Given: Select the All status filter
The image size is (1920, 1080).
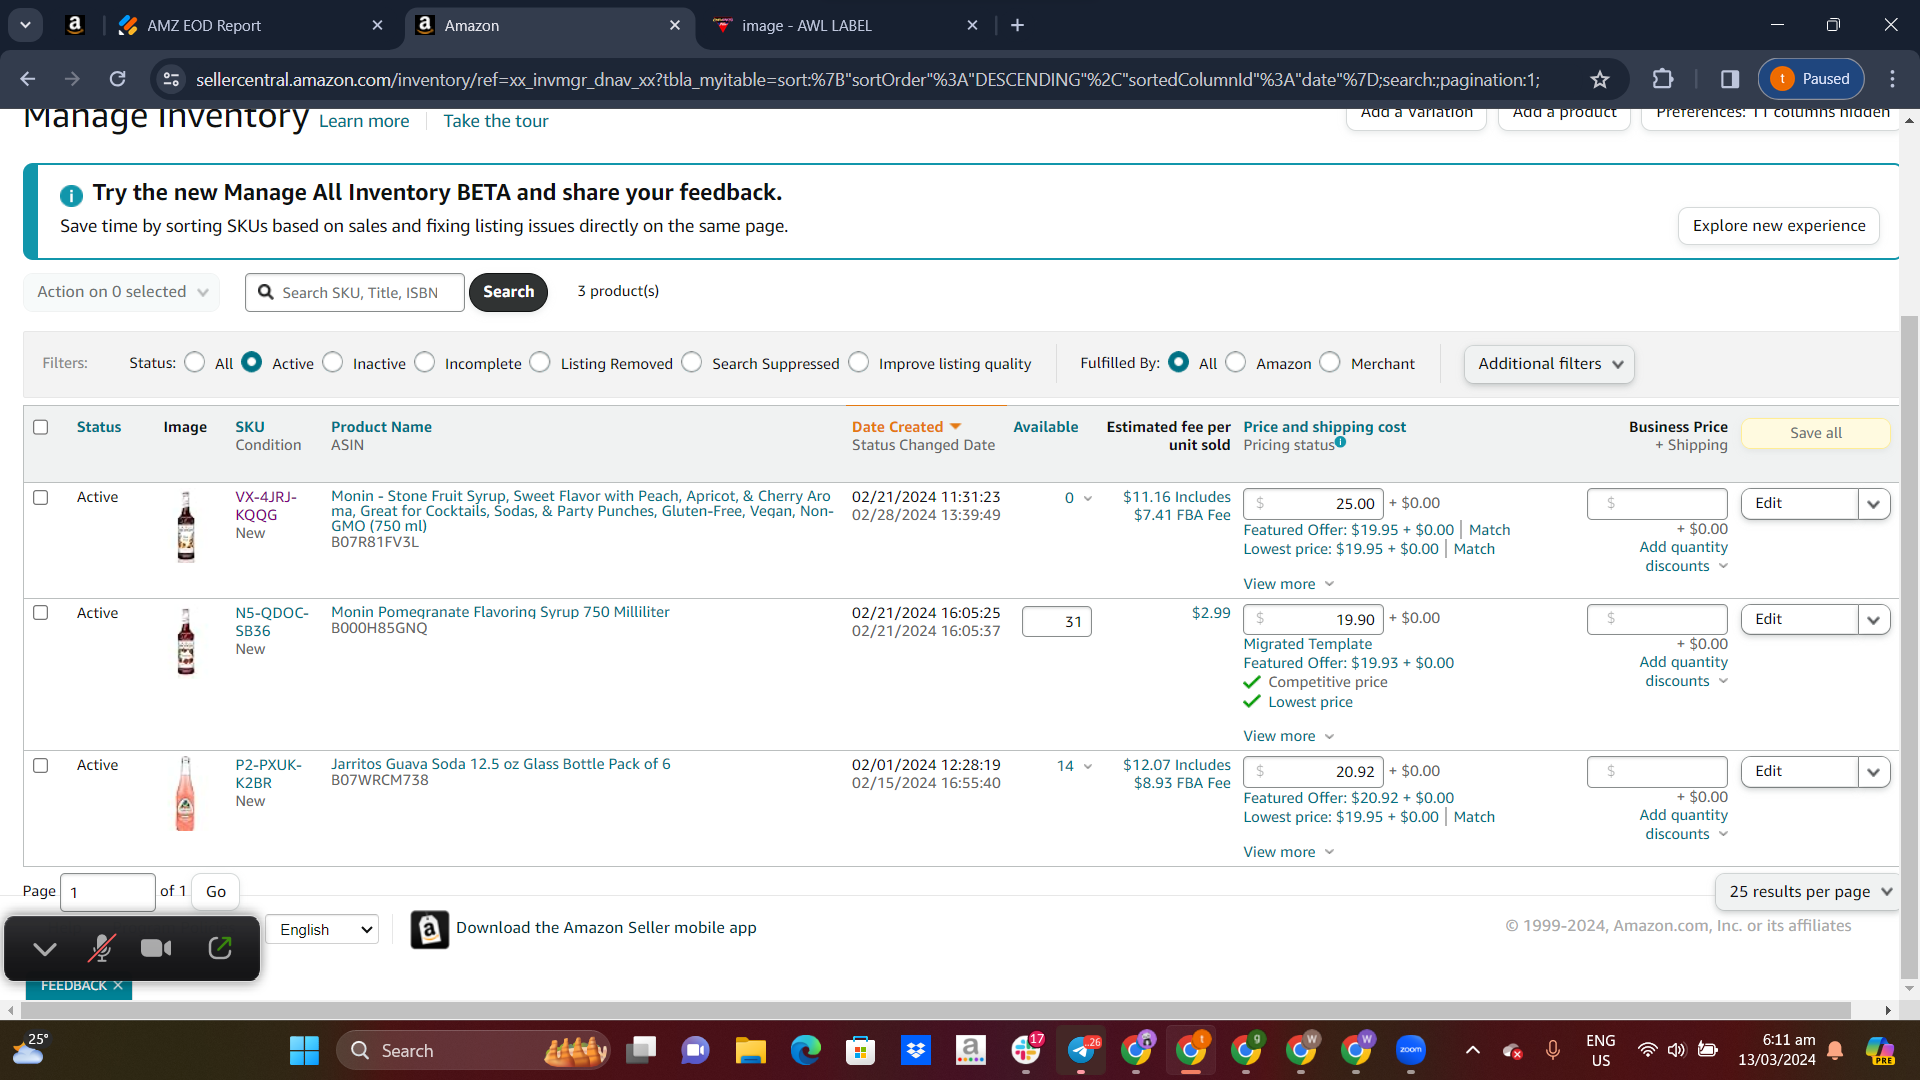Looking at the screenshot, I should click(x=195, y=362).
